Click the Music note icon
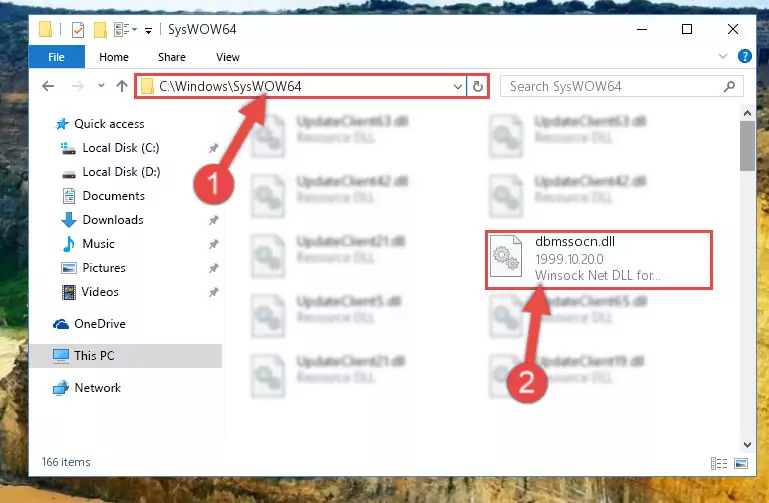Image resolution: width=769 pixels, height=503 pixels. click(69, 244)
